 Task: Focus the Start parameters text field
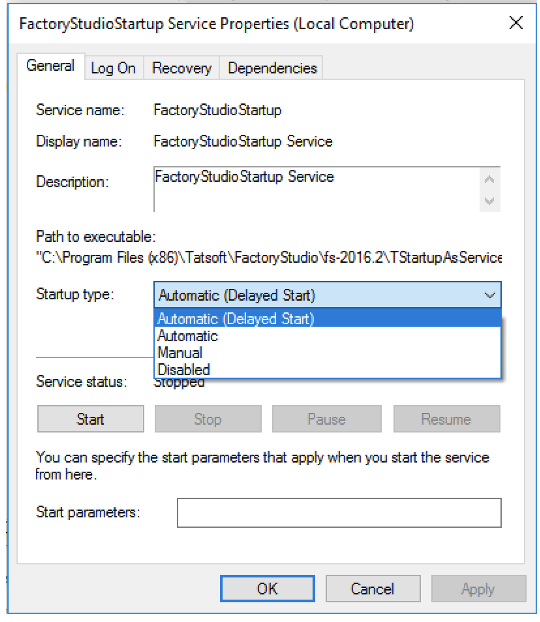pos(339,513)
